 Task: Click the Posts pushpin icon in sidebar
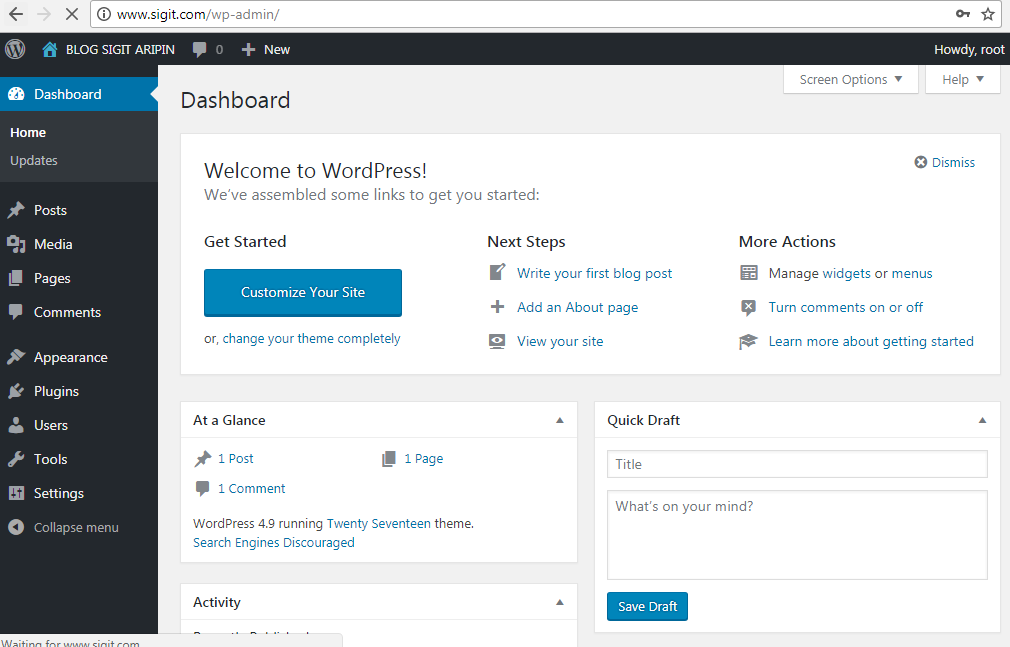coord(16,210)
